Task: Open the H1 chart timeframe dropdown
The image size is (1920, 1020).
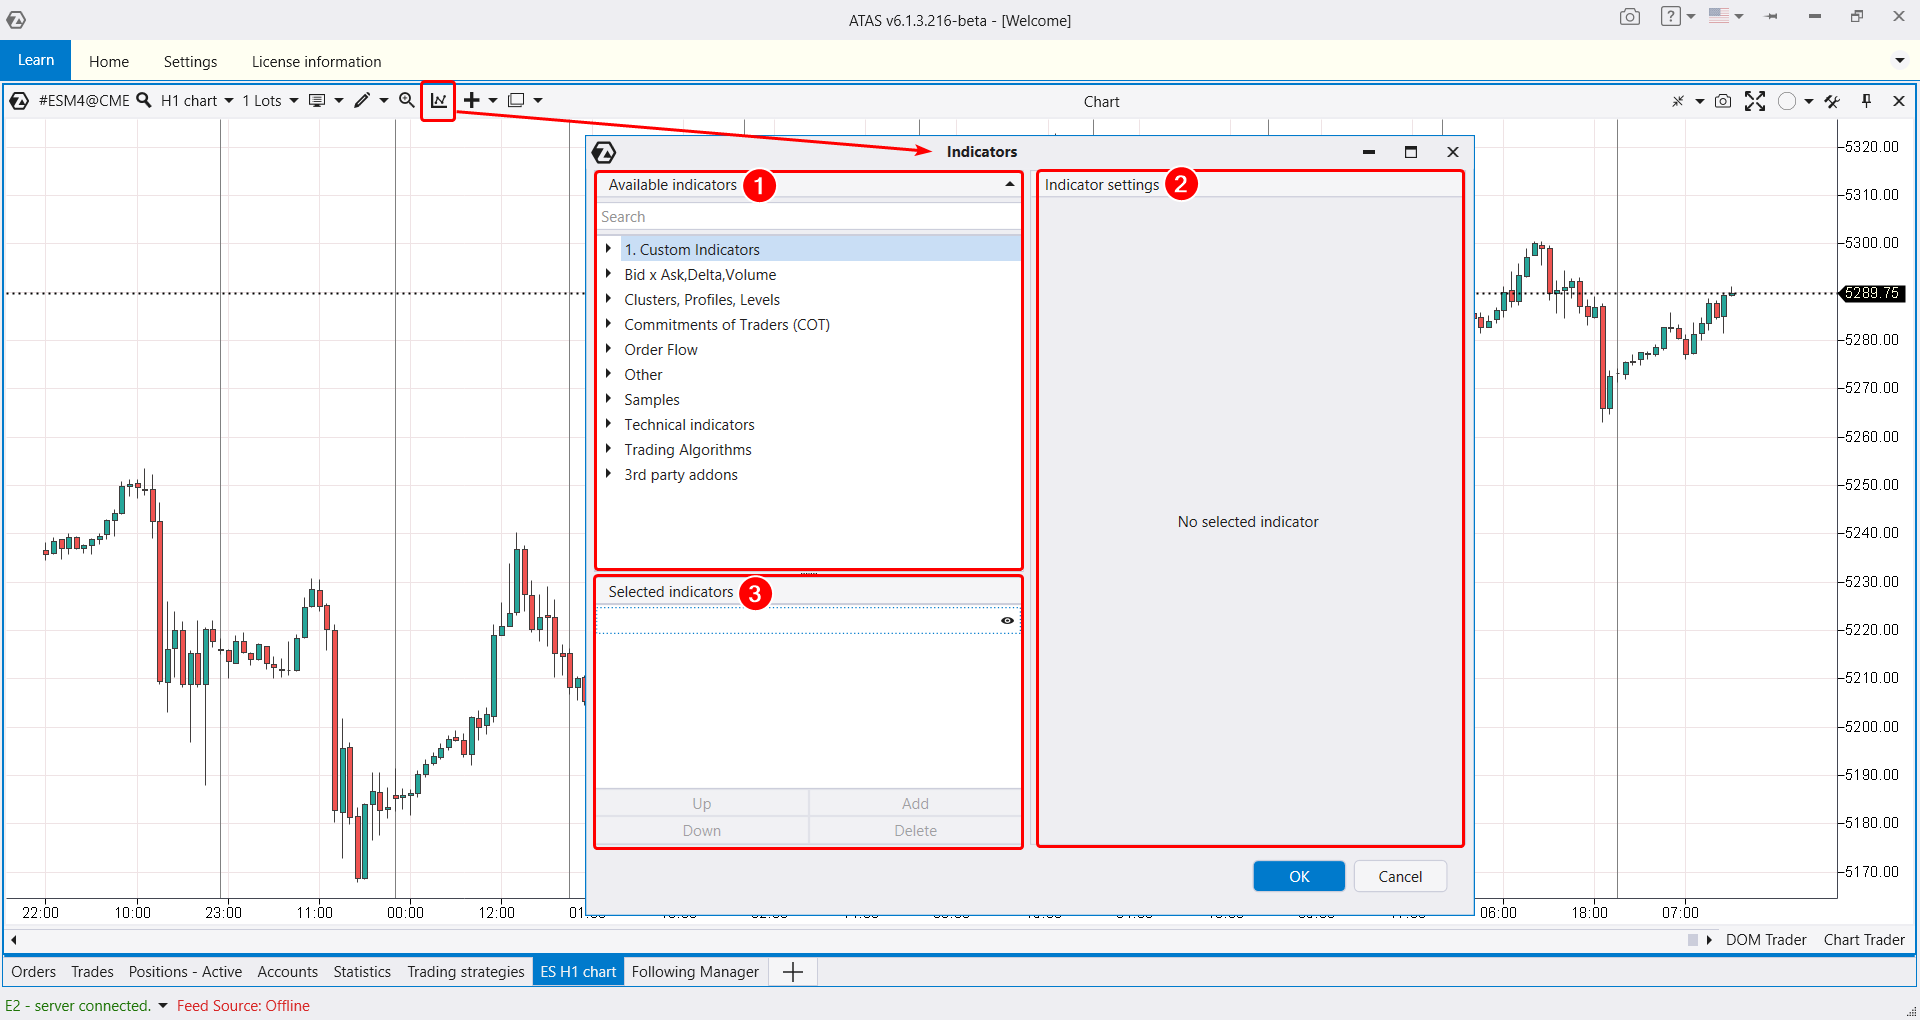Action: click(x=197, y=100)
